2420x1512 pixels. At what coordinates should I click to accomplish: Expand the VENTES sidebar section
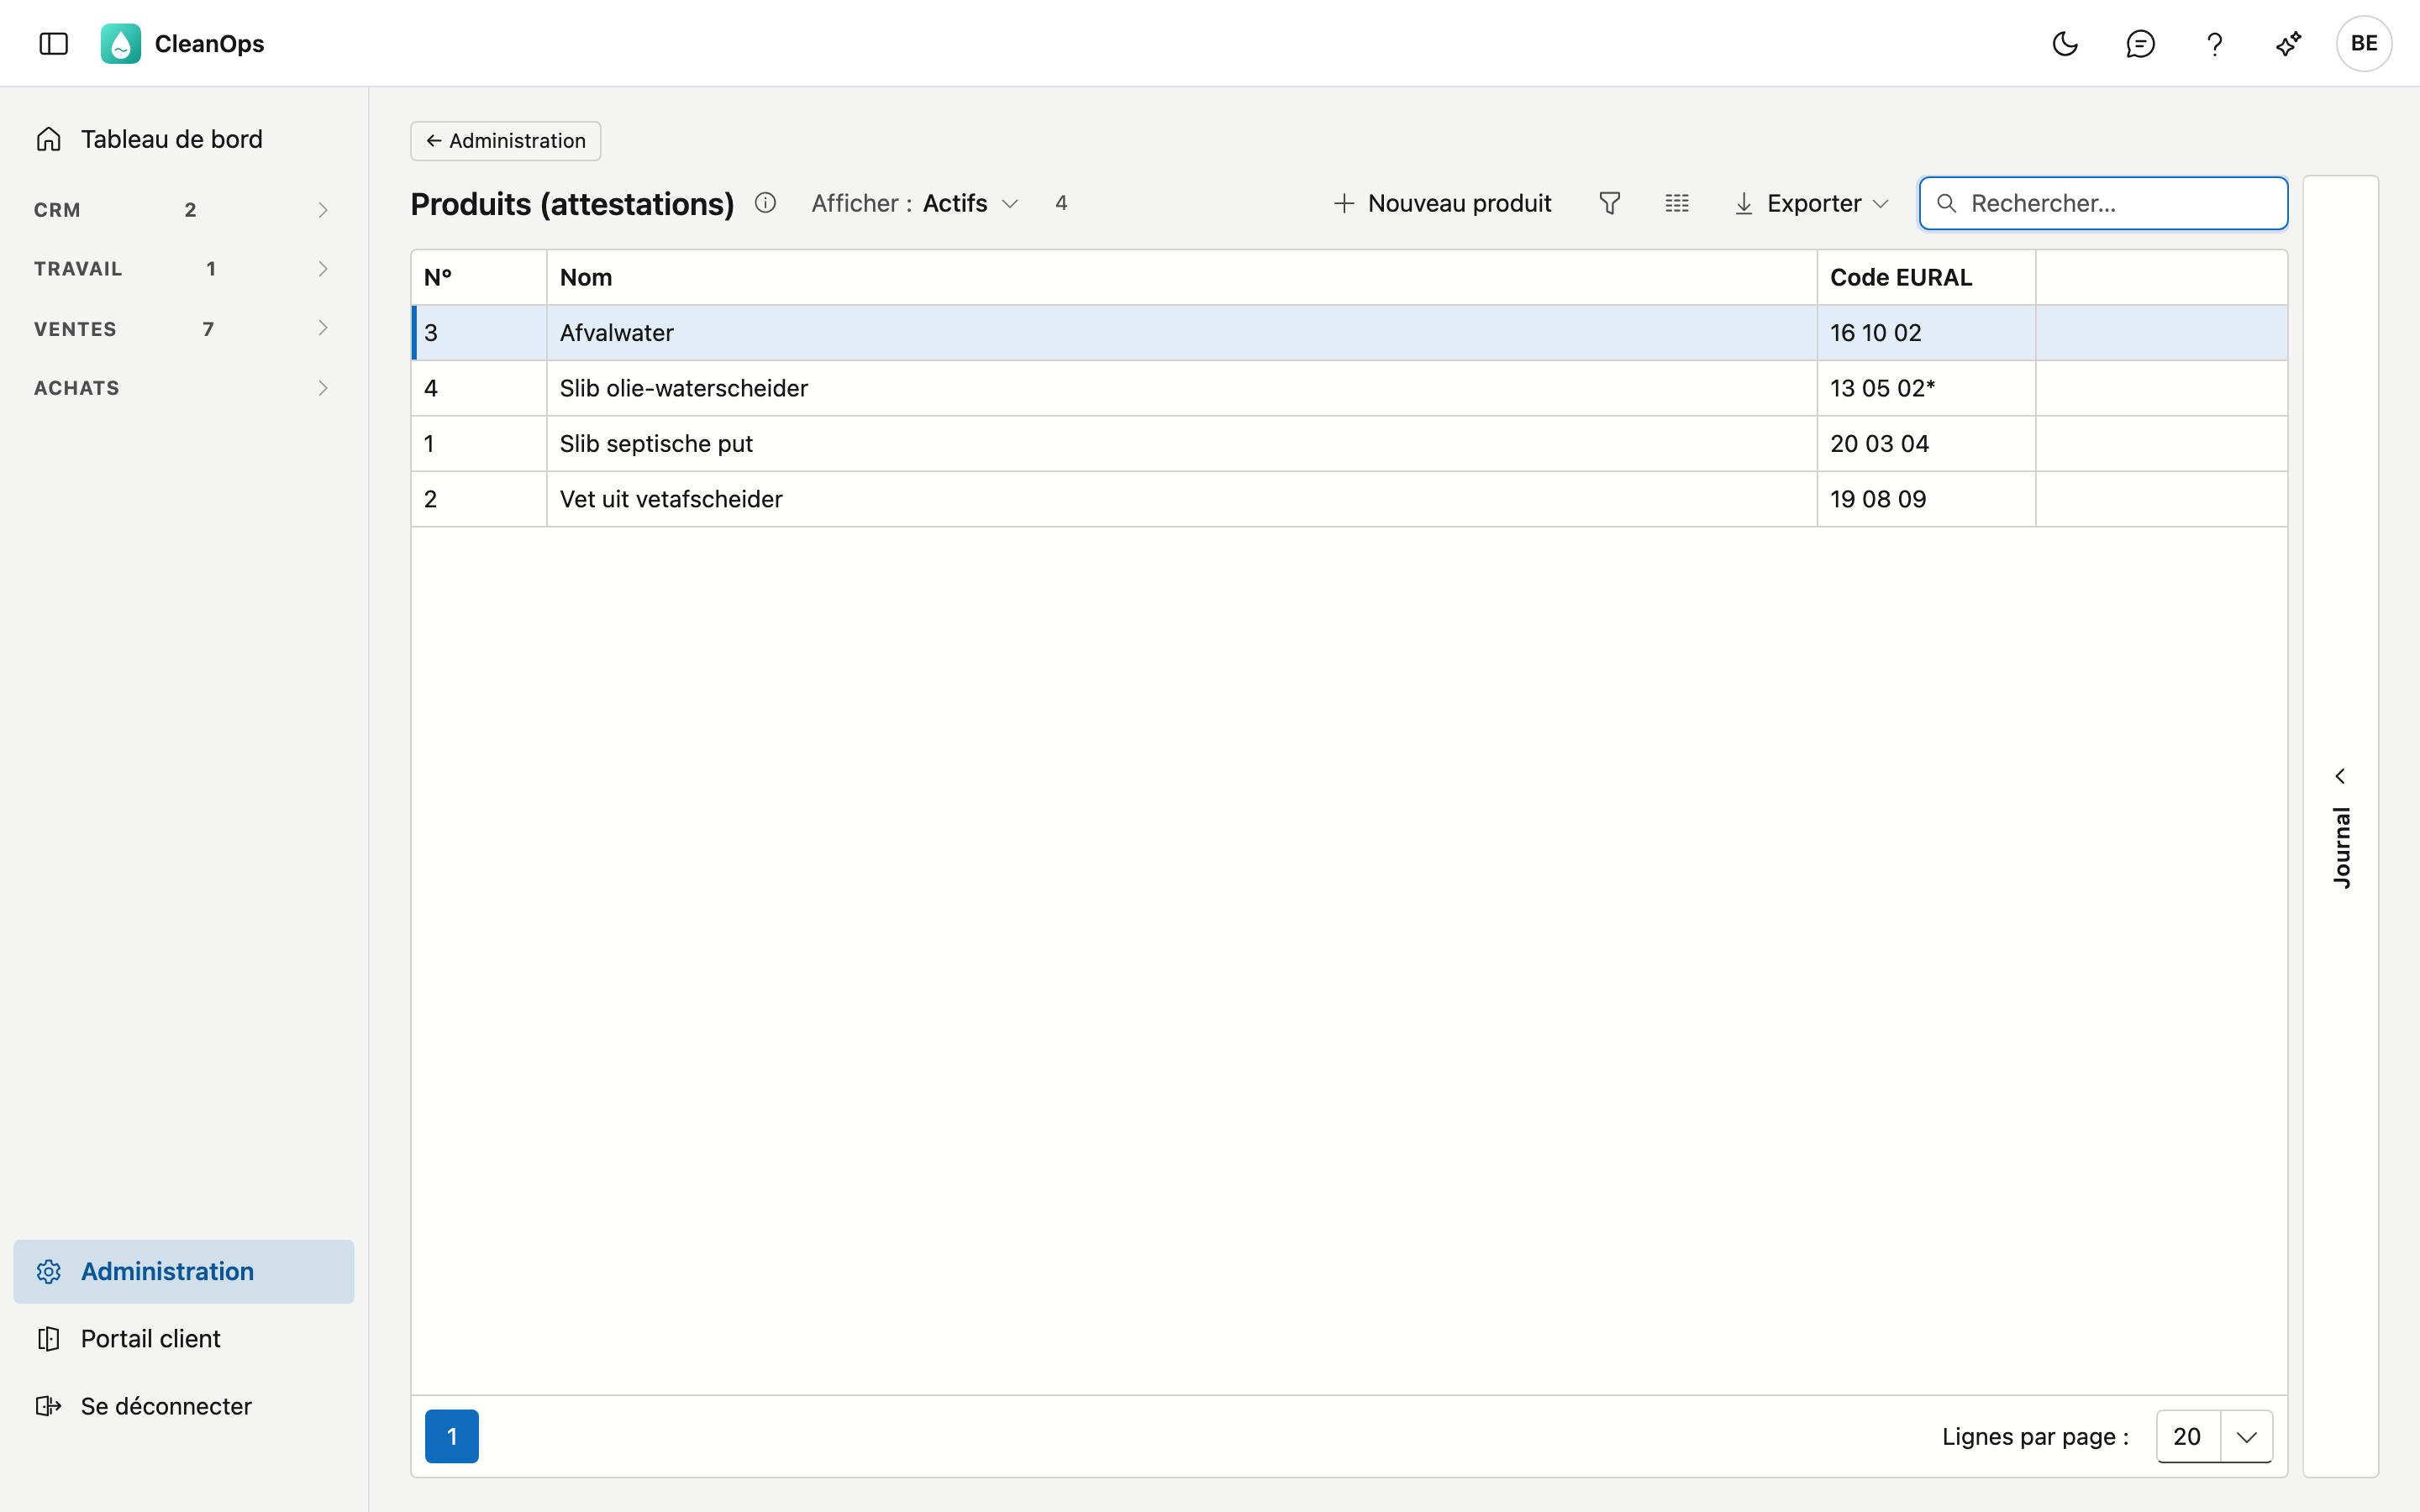point(182,329)
